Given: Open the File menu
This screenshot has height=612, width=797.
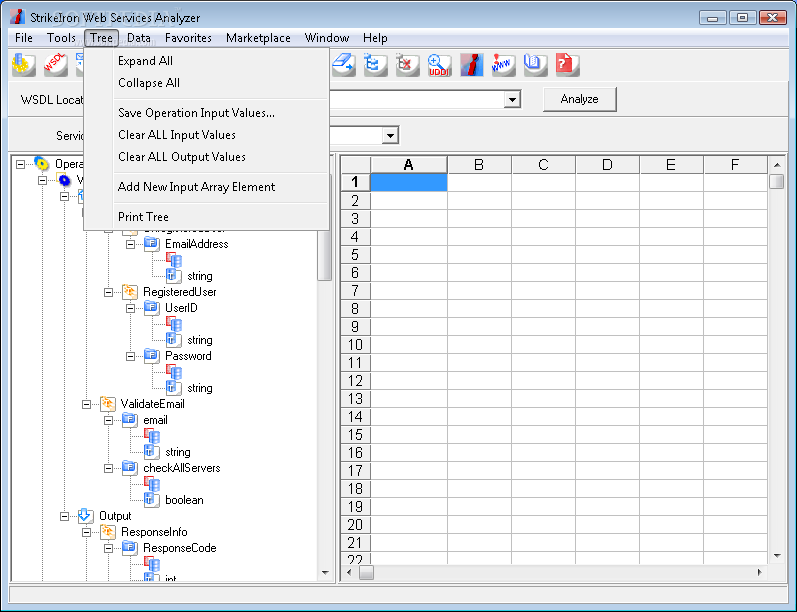Looking at the screenshot, I should pyautogui.click(x=23, y=38).
